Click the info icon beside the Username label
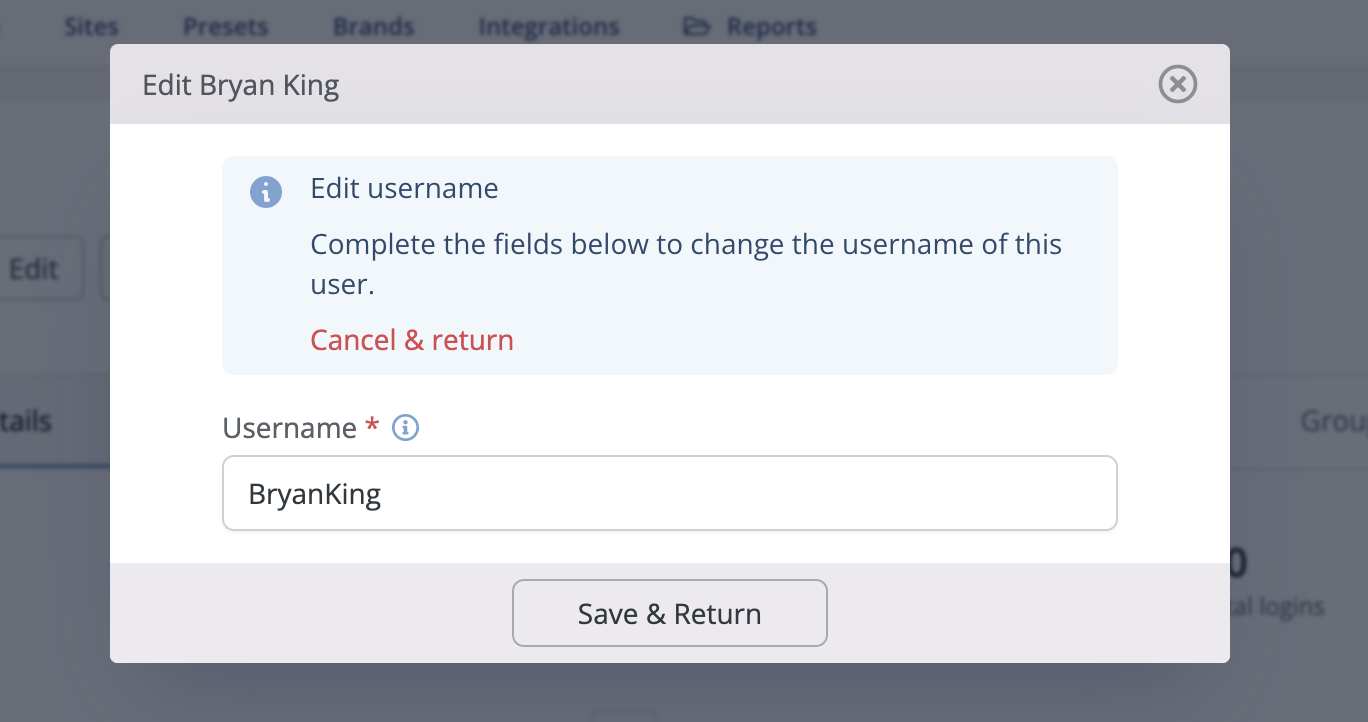 404,427
